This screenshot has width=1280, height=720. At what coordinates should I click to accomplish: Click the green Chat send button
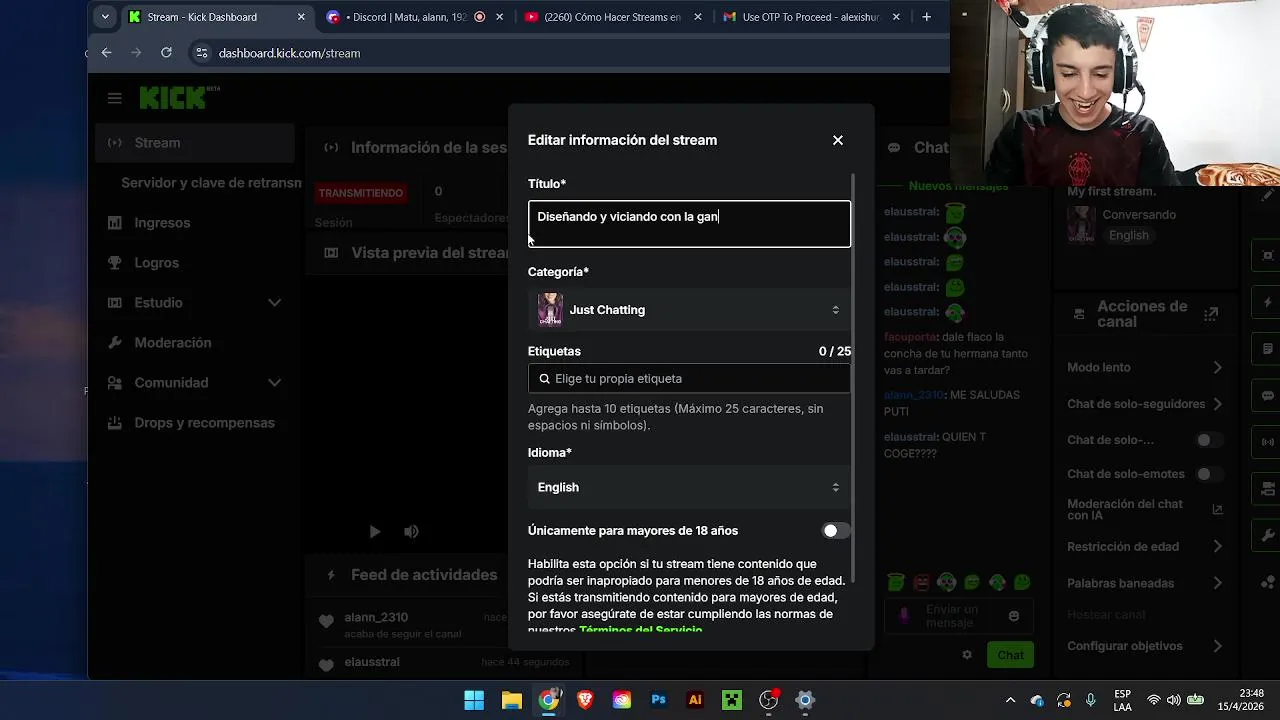pos(1010,655)
